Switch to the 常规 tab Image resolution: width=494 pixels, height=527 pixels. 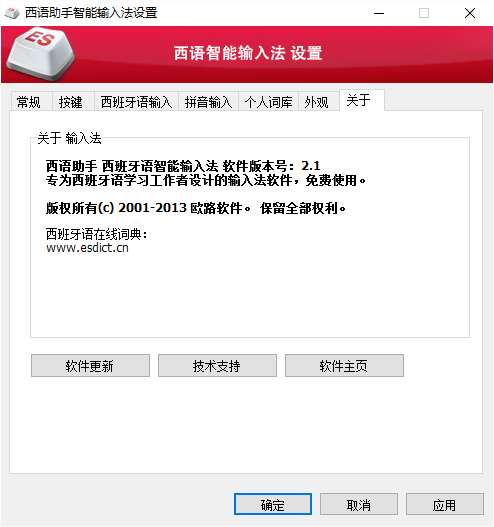click(29, 102)
